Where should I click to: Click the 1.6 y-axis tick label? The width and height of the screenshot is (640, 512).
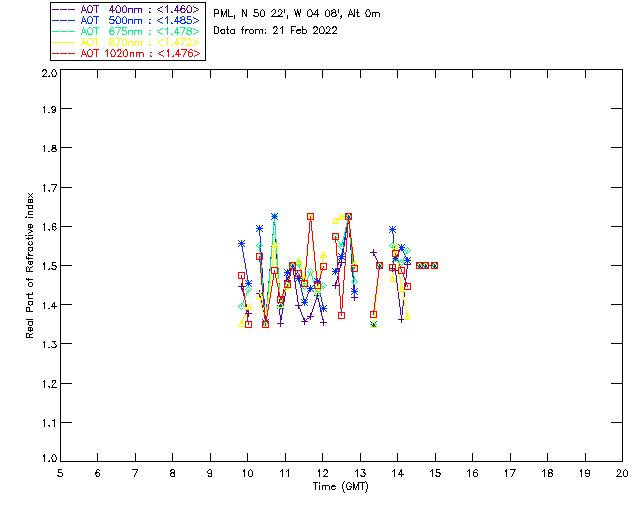coord(49,227)
